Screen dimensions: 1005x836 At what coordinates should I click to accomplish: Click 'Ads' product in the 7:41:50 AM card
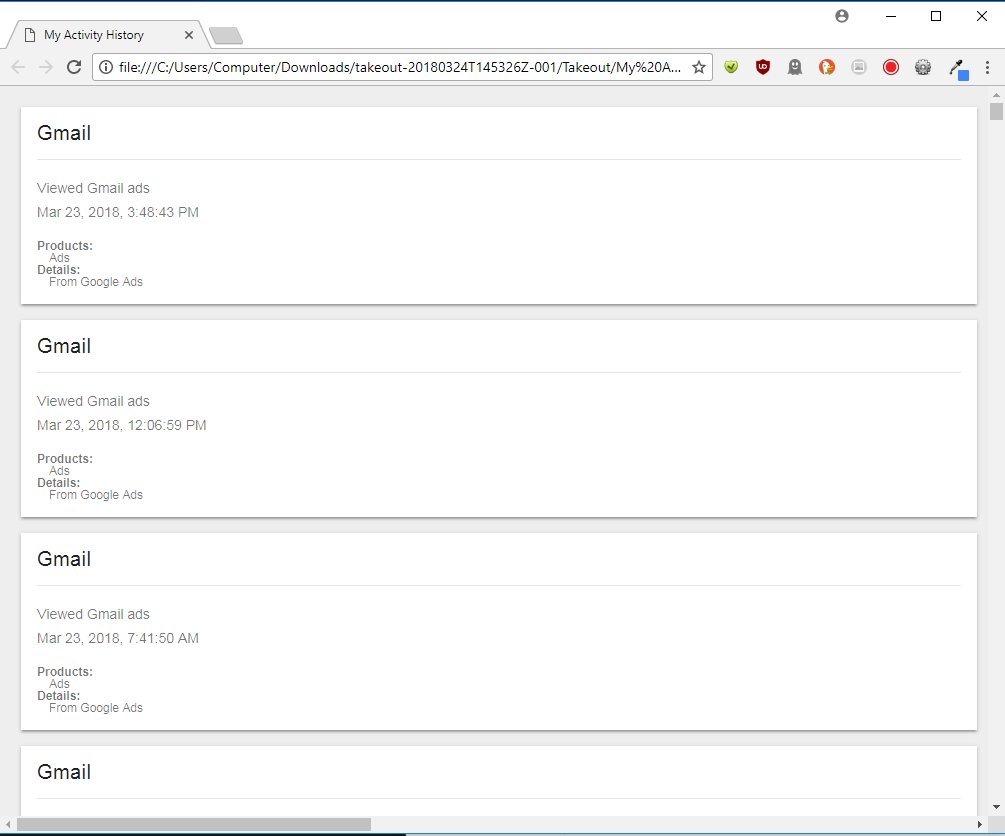pos(59,683)
